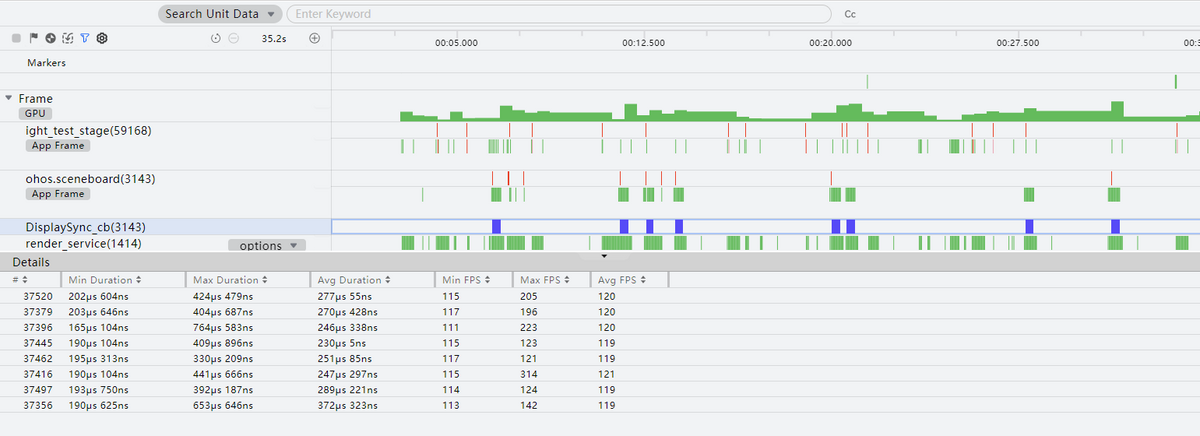Sort the table by Max FPS column
The width and height of the screenshot is (1200, 436).
(x=543, y=280)
